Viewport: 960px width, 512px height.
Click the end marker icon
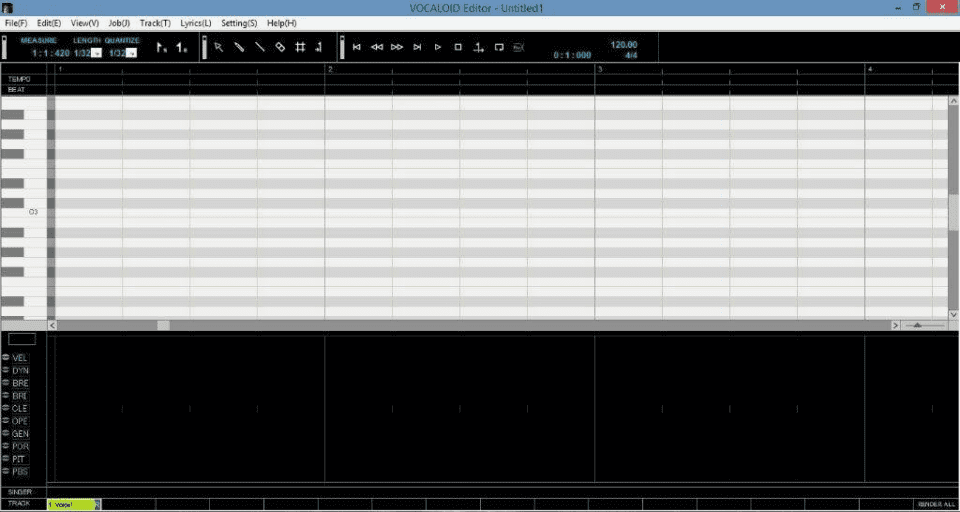click(182, 47)
